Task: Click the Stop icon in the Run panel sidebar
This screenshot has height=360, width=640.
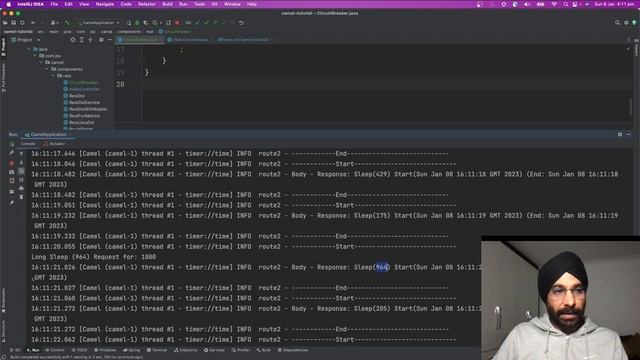Action: tap(11, 163)
